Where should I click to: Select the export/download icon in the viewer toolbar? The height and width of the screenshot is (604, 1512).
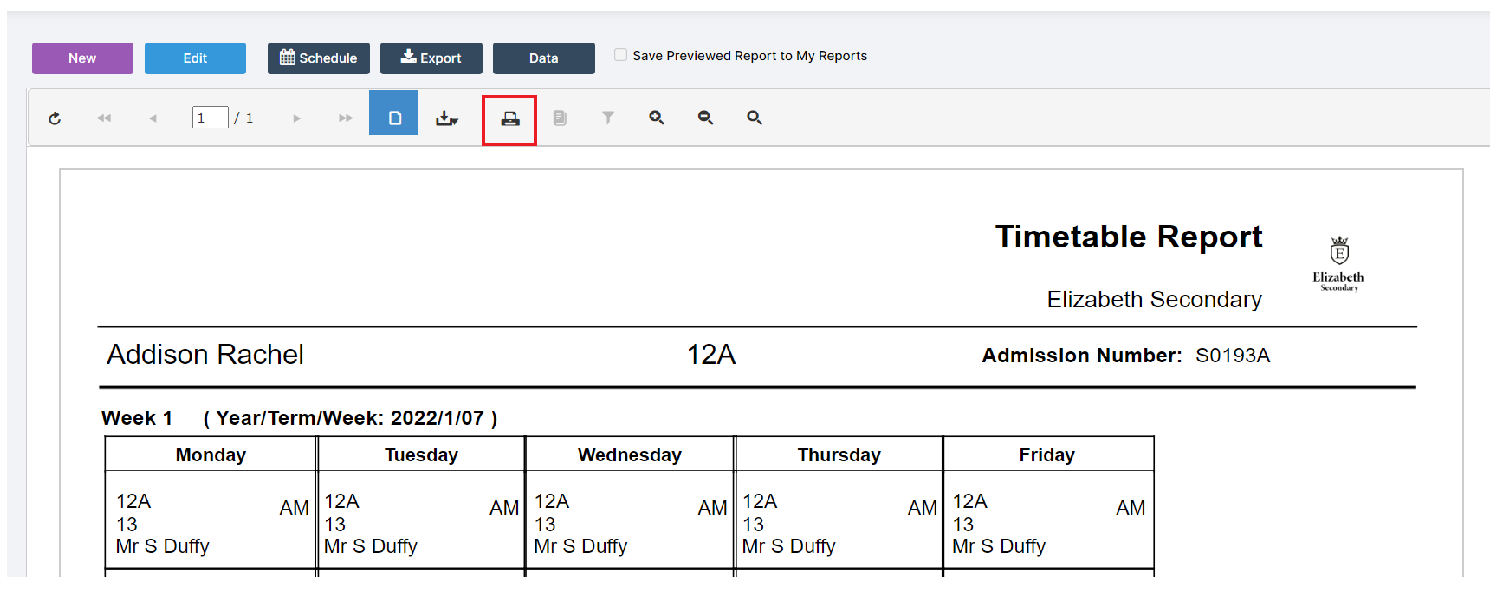click(447, 117)
